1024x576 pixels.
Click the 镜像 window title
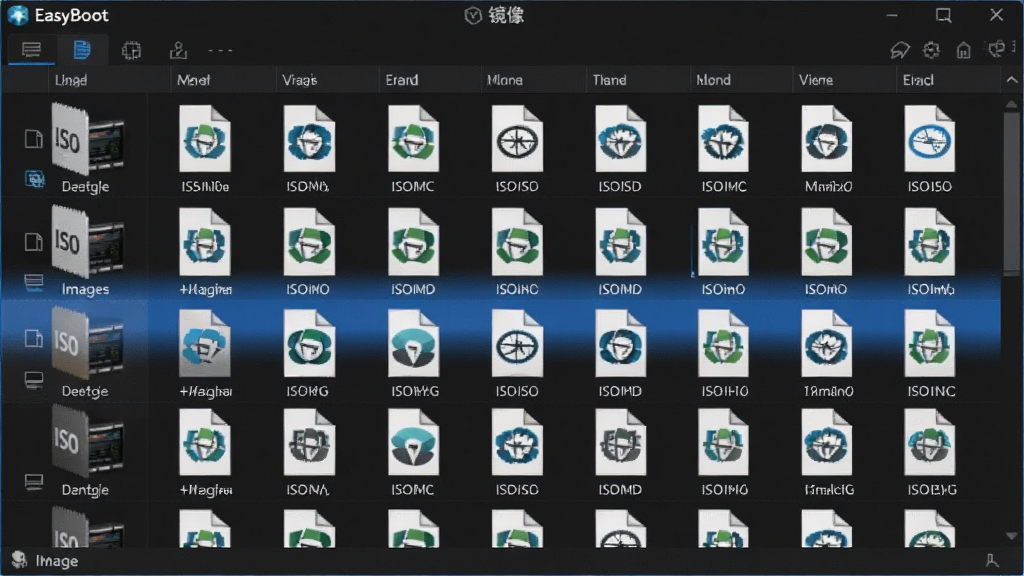click(506, 15)
